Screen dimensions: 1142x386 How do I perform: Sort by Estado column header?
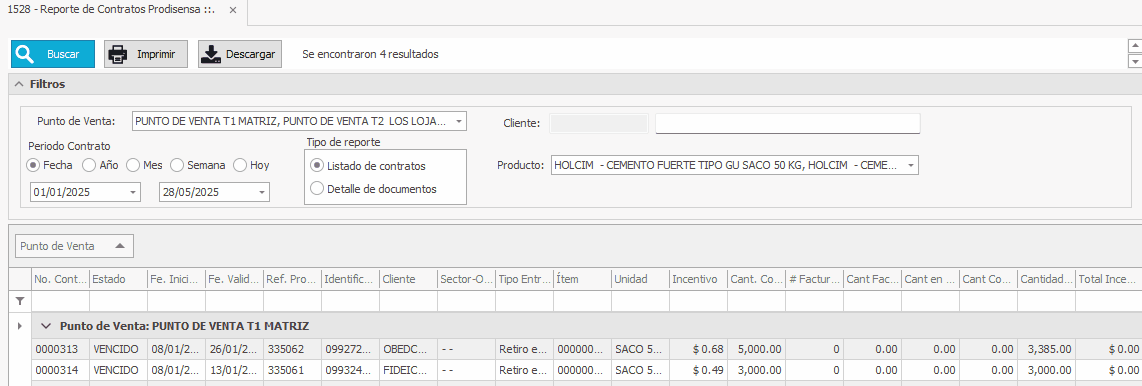[x=119, y=279]
